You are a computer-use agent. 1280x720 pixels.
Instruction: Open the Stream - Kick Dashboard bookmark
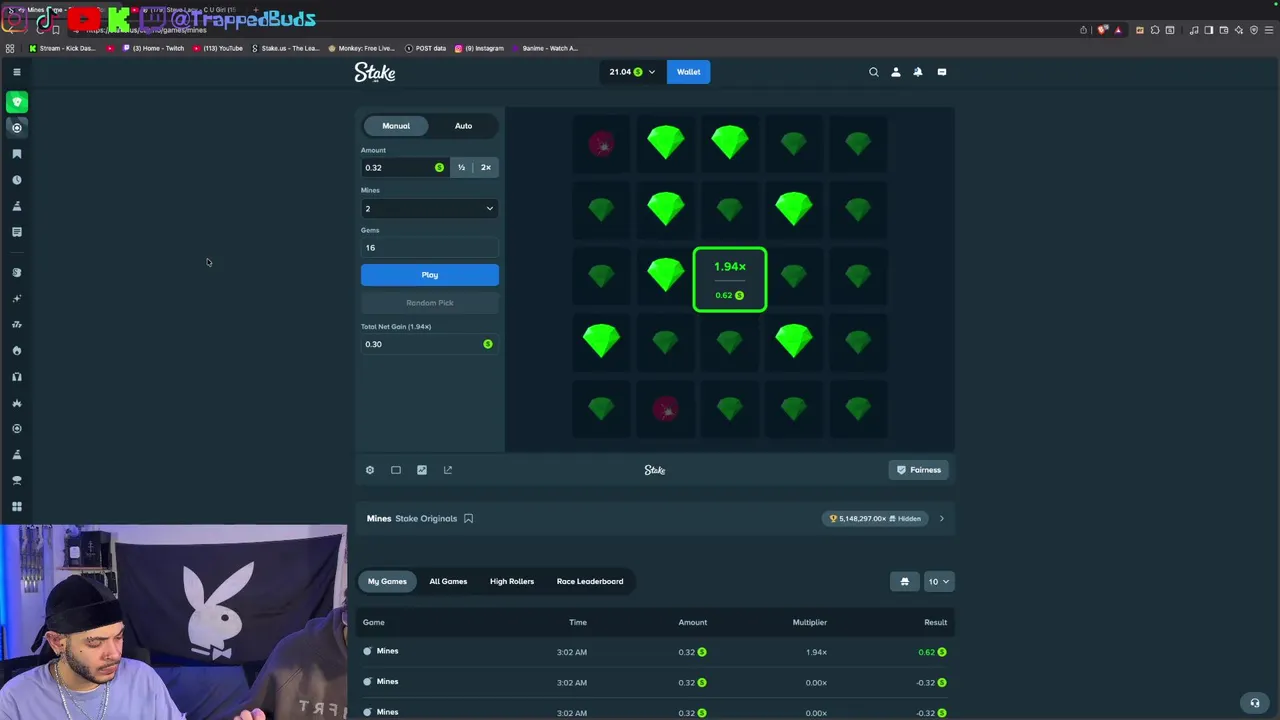point(63,48)
